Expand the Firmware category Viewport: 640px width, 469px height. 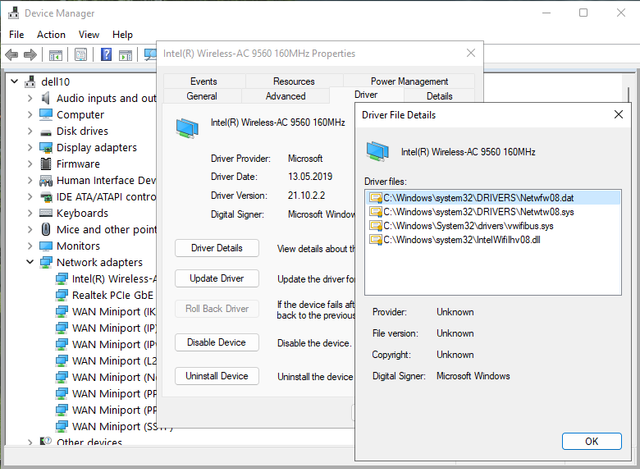click(x=30, y=164)
